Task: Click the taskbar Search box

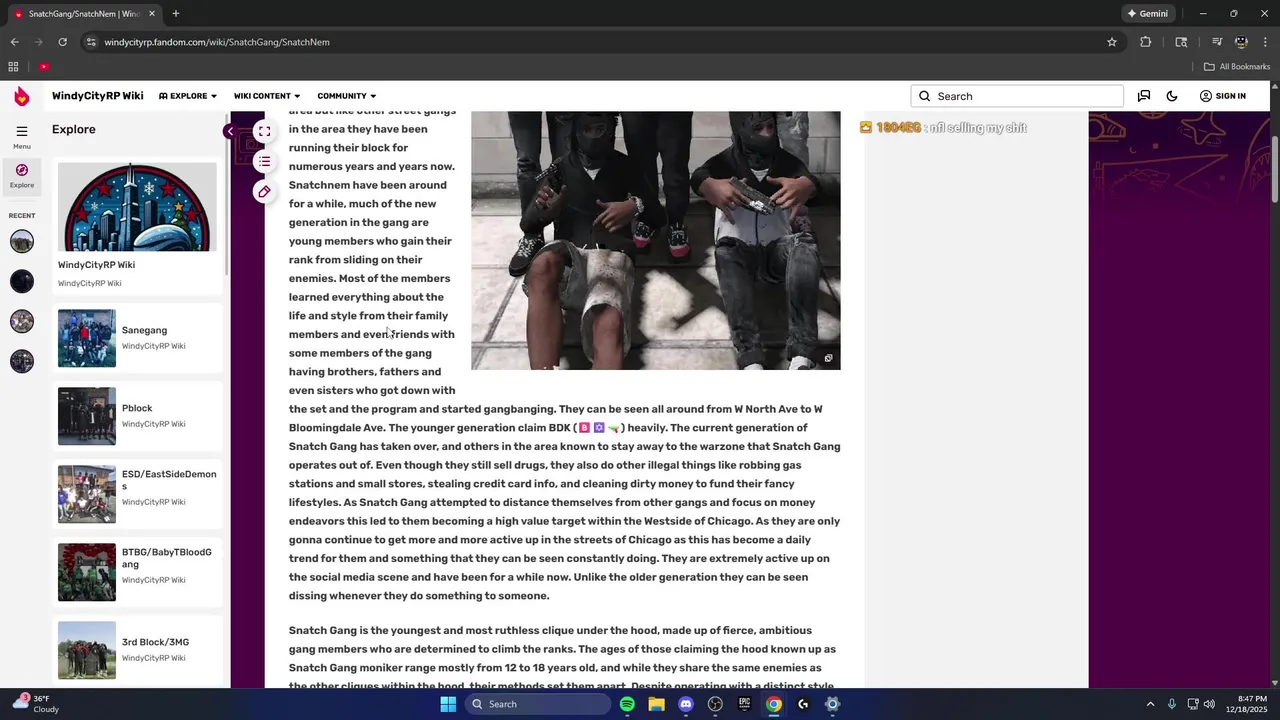Action: pos(538,704)
